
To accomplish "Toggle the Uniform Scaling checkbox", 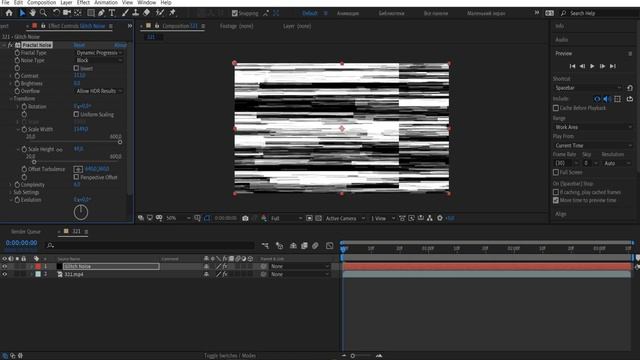I will point(76,114).
